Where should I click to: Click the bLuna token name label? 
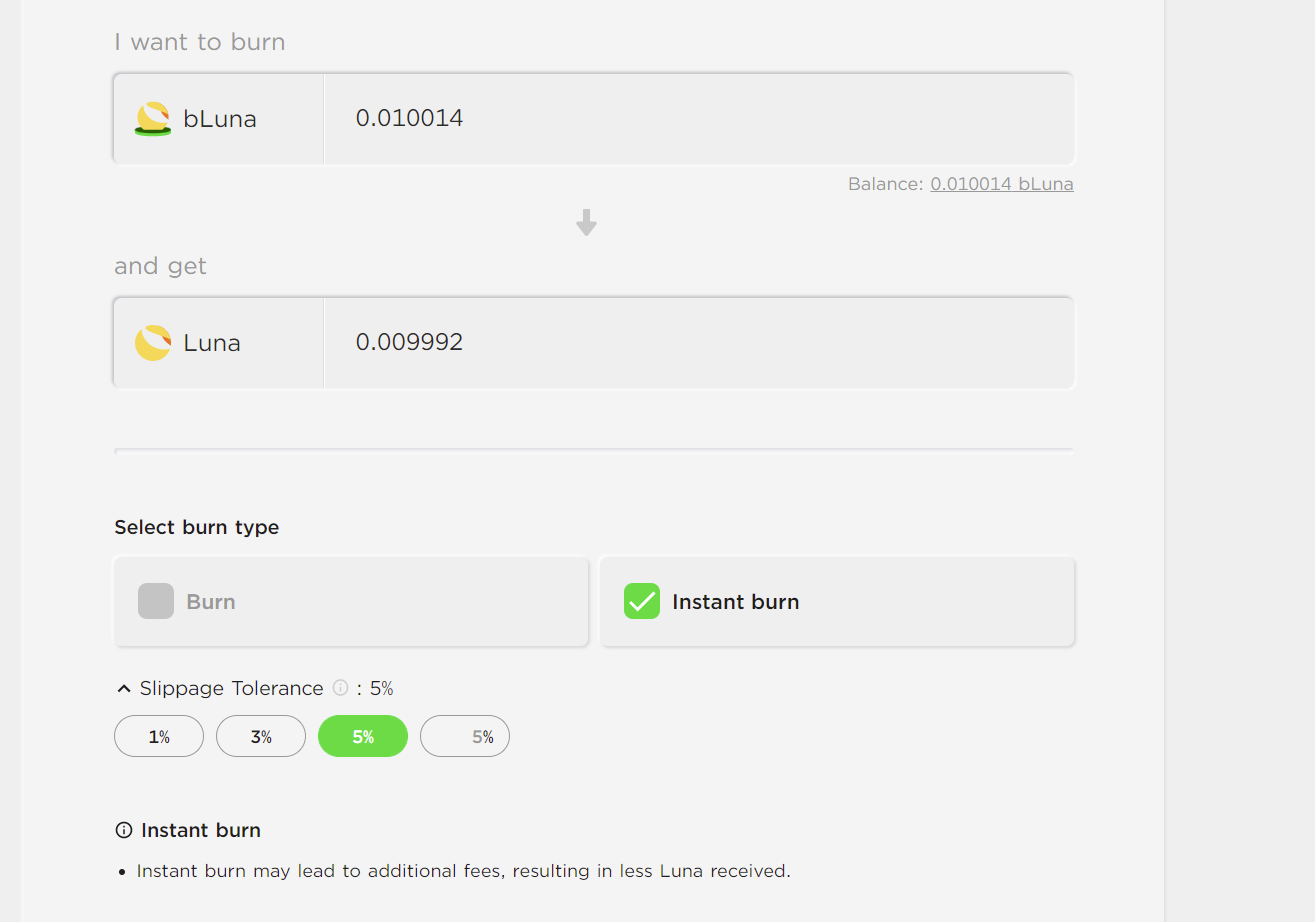pos(220,119)
